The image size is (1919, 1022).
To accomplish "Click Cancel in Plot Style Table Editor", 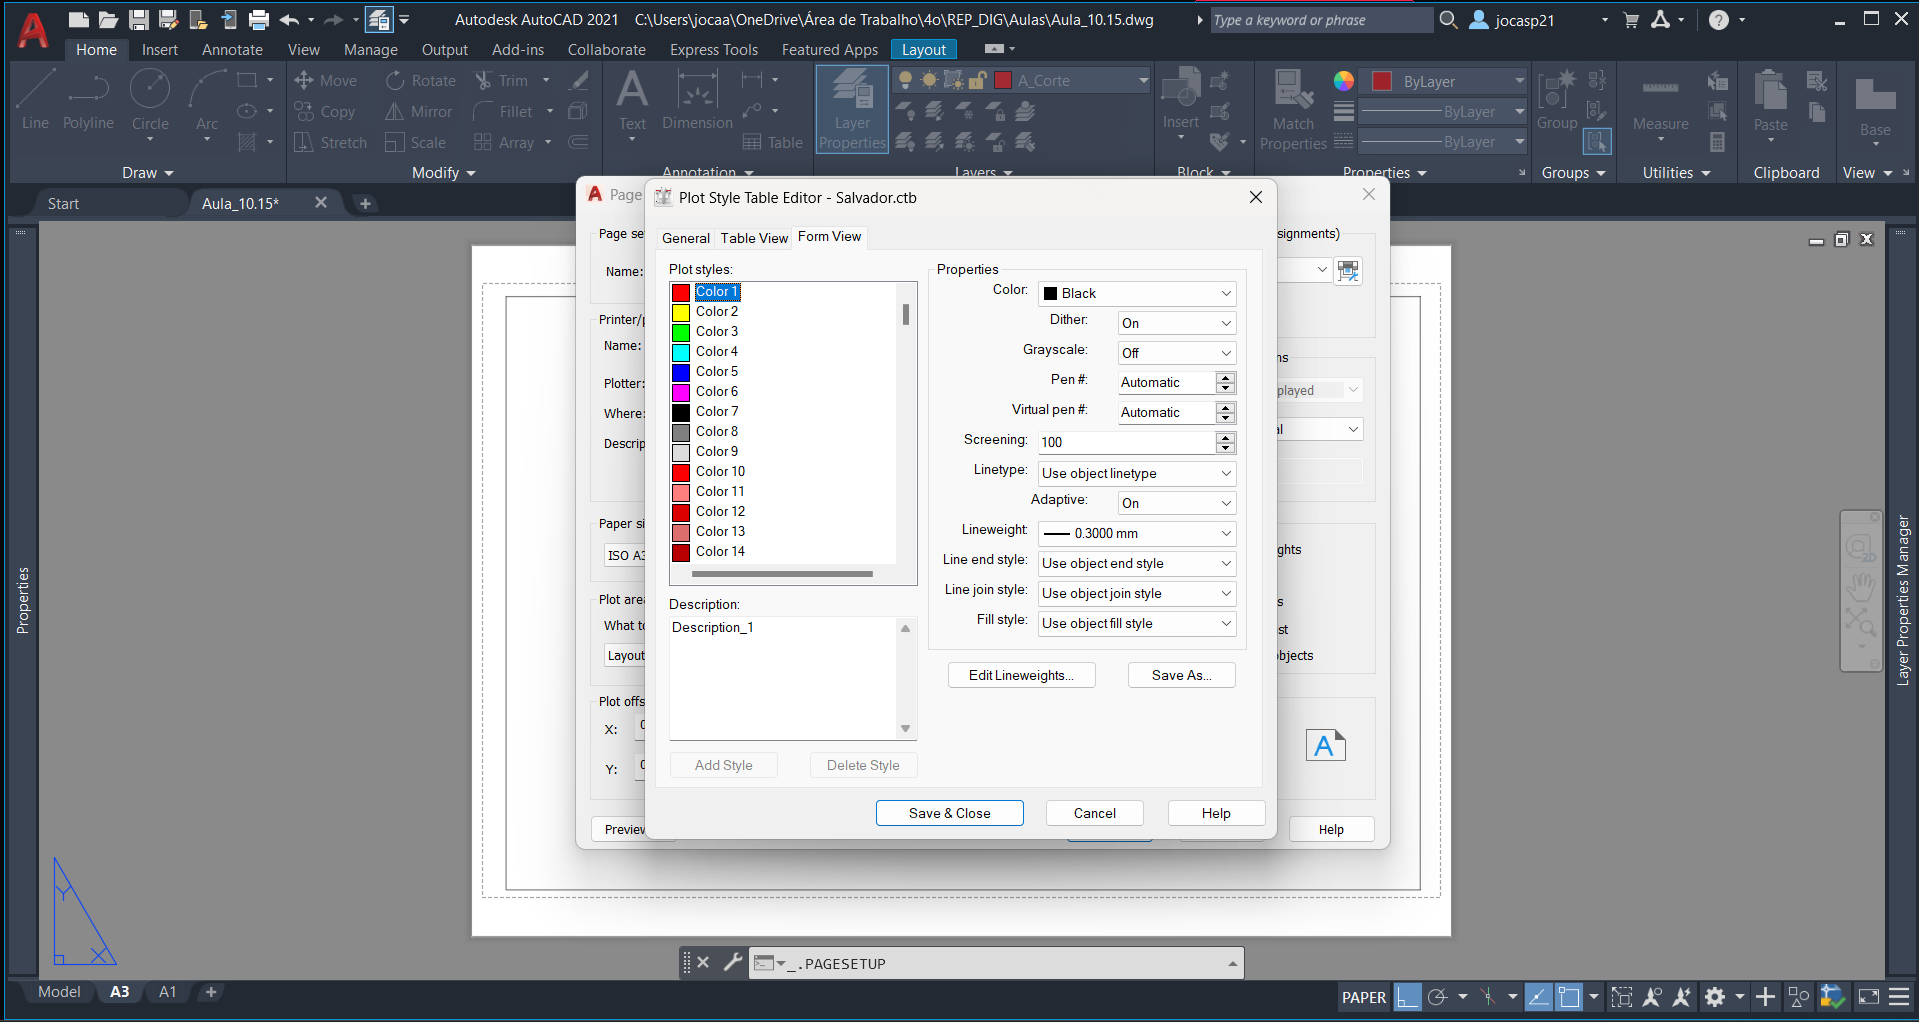I will (1095, 813).
